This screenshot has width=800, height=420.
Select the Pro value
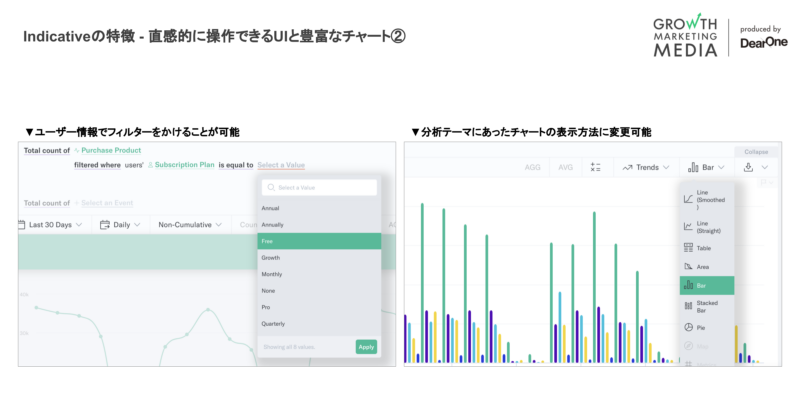click(319, 307)
